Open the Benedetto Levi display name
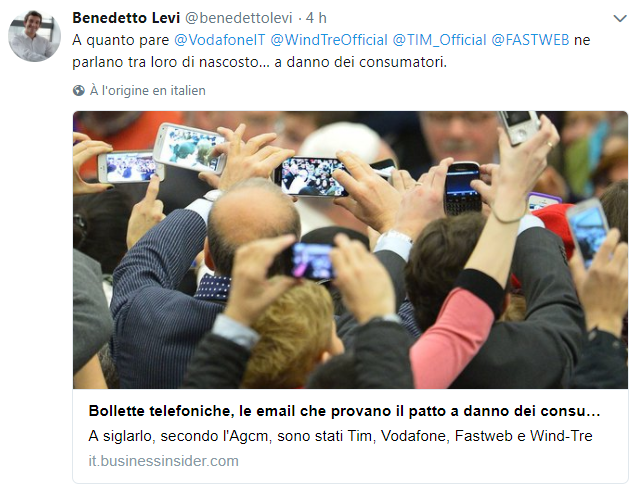 coord(126,18)
